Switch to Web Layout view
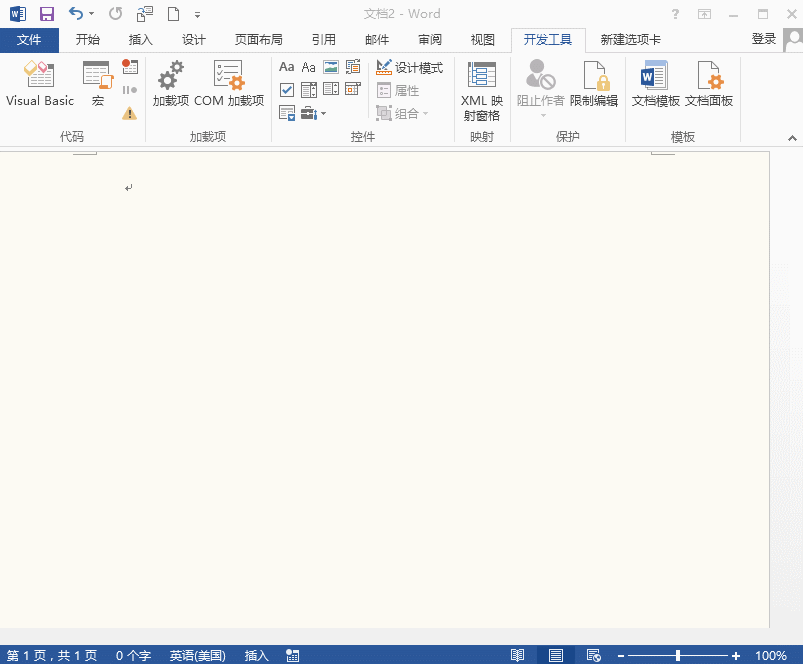The image size is (803, 664). [594, 655]
